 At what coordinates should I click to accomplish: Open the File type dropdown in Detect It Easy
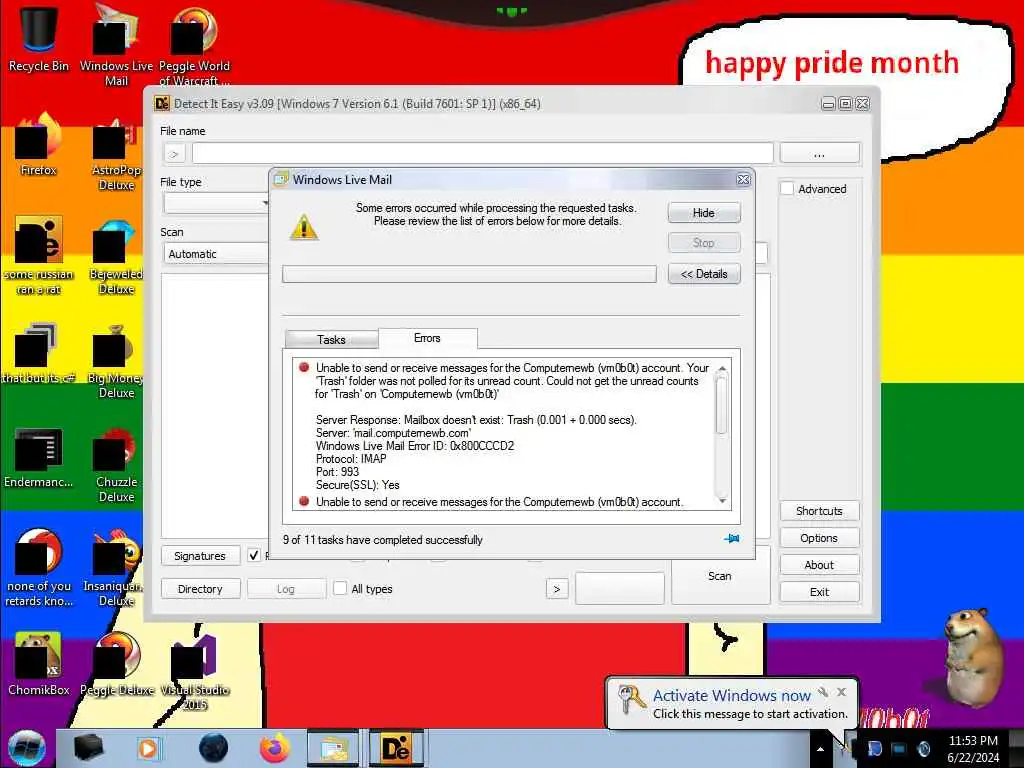pos(216,203)
